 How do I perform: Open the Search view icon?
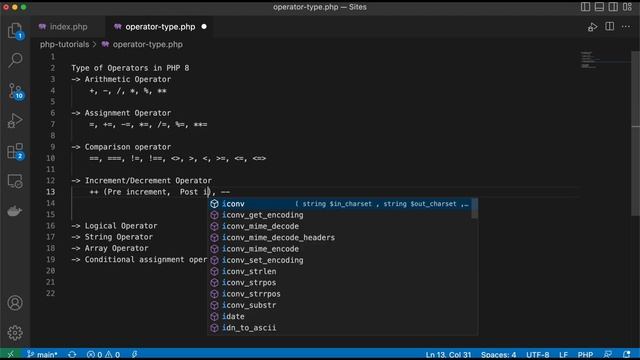(x=15, y=60)
